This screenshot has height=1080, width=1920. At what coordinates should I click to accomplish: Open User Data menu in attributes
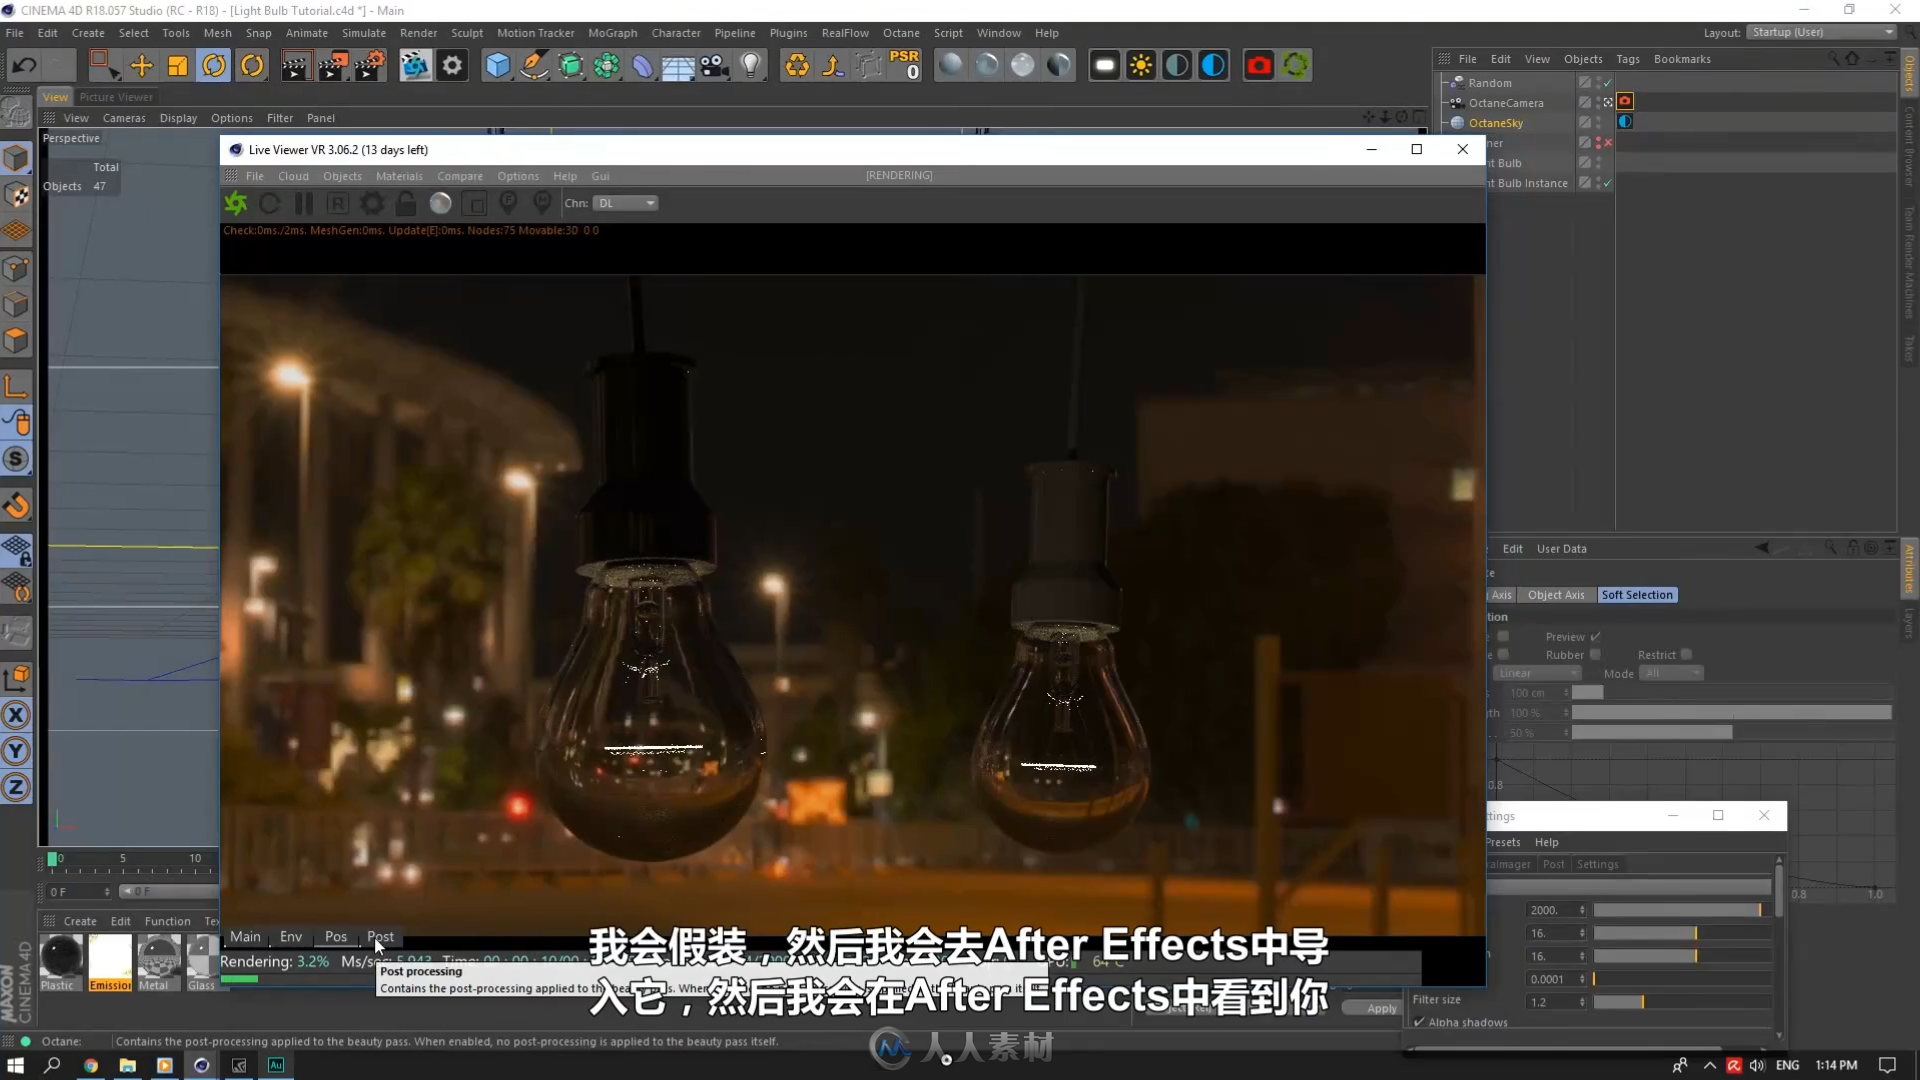[1561, 549]
